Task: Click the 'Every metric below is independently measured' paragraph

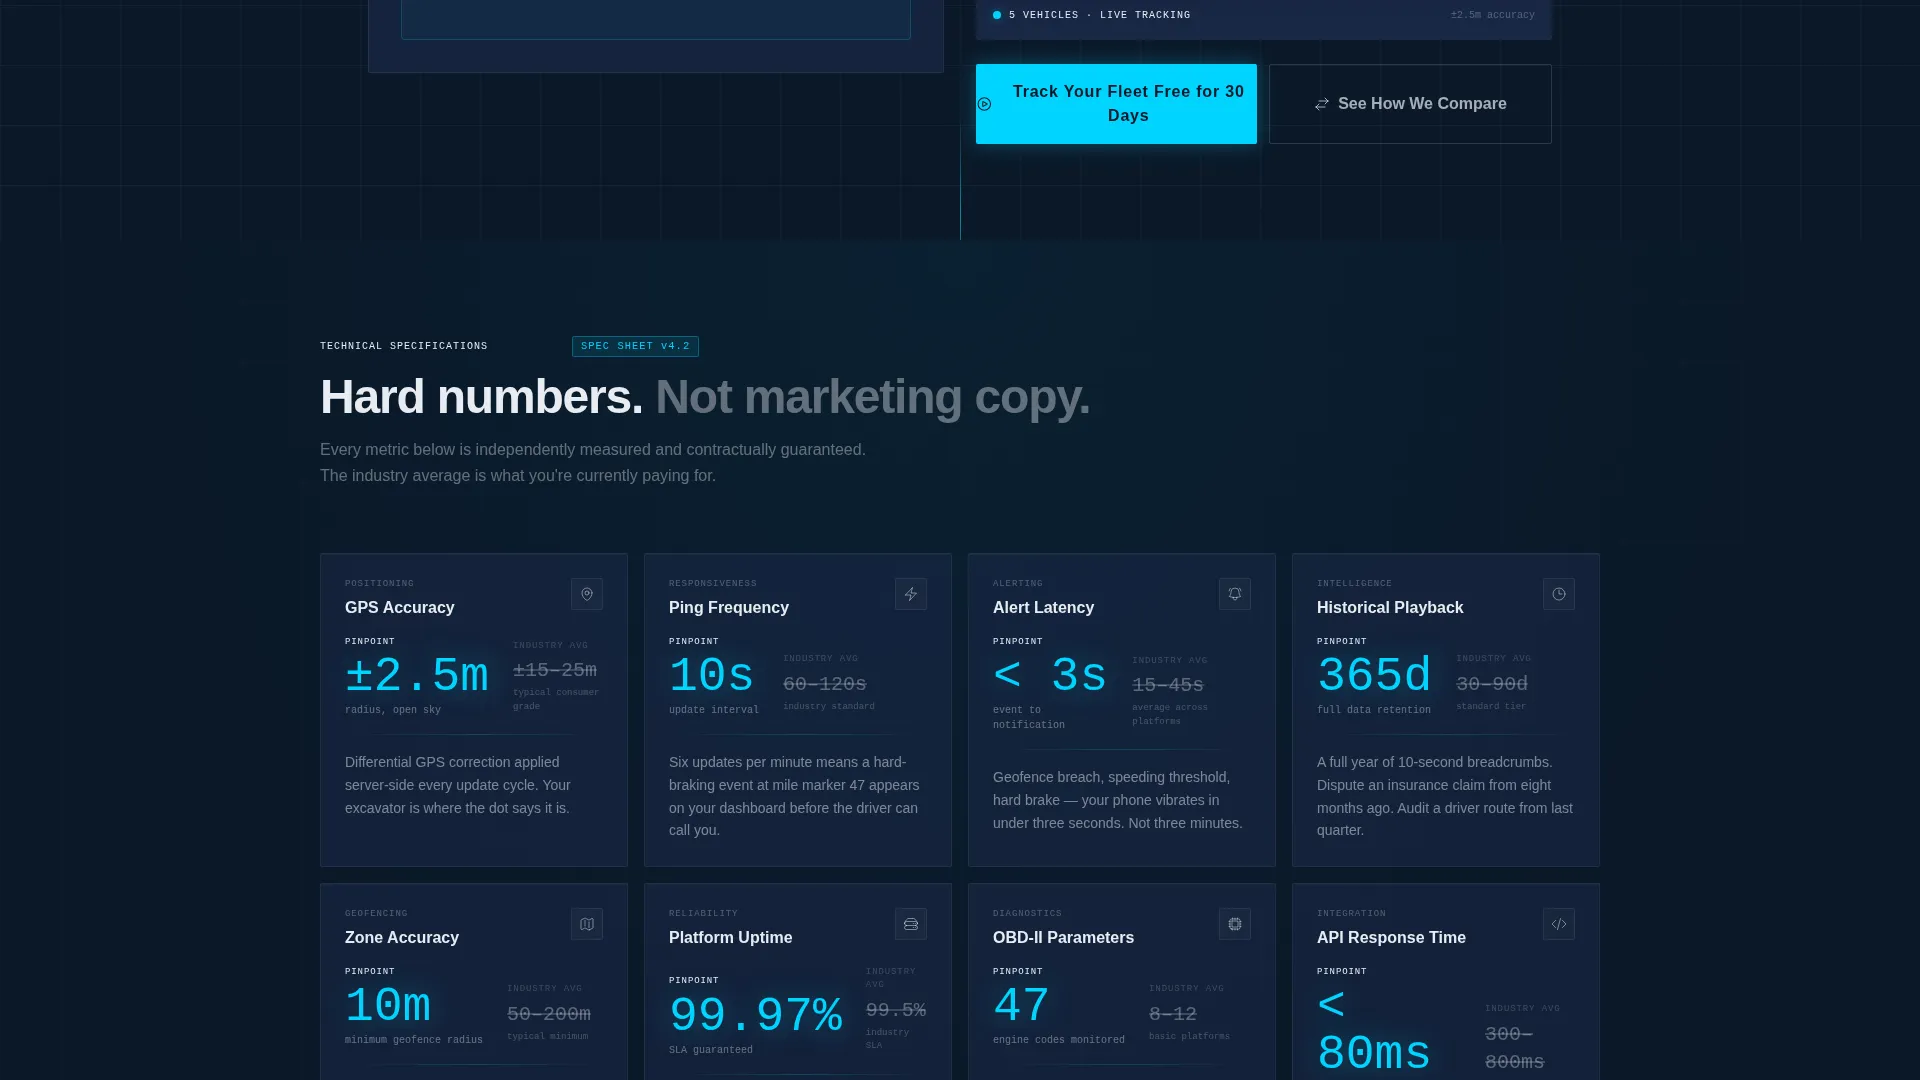Action: (593, 462)
